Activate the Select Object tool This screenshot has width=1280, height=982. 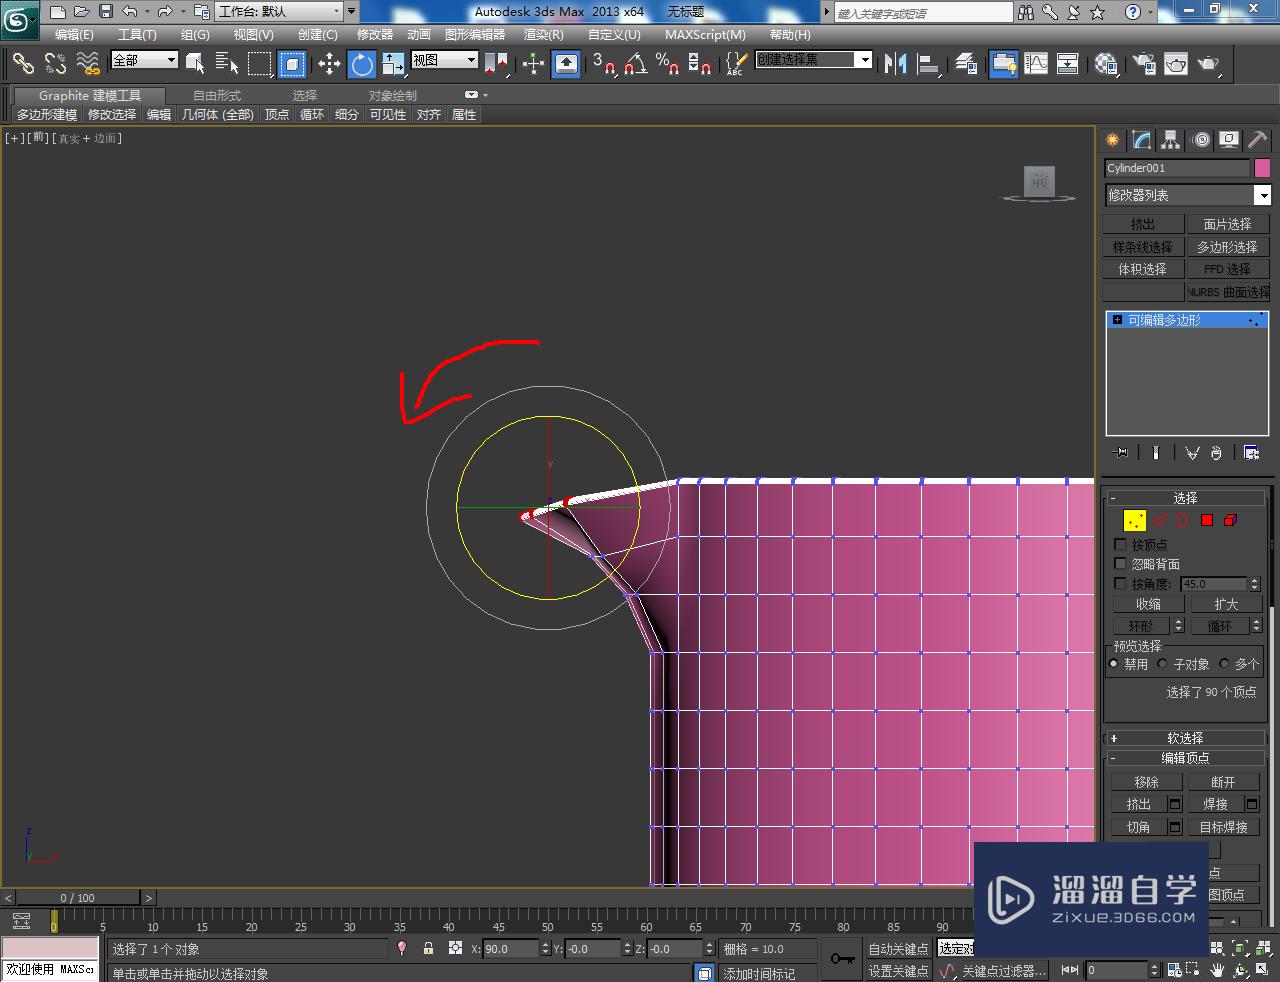(x=195, y=63)
